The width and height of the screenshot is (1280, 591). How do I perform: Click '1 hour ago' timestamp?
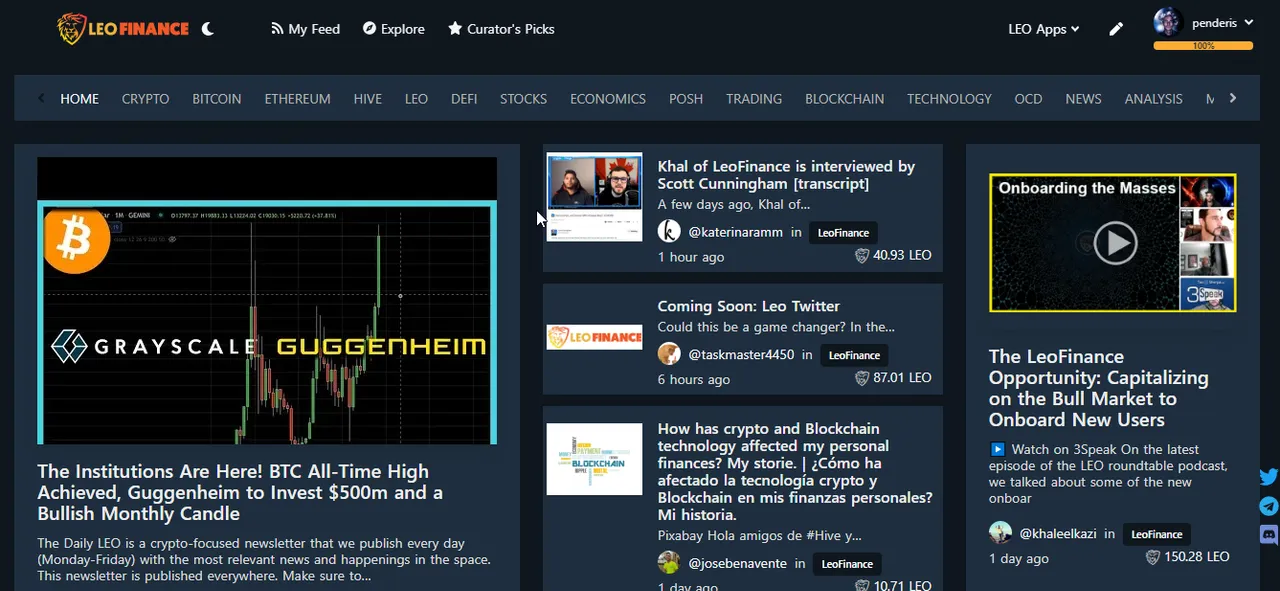click(691, 257)
